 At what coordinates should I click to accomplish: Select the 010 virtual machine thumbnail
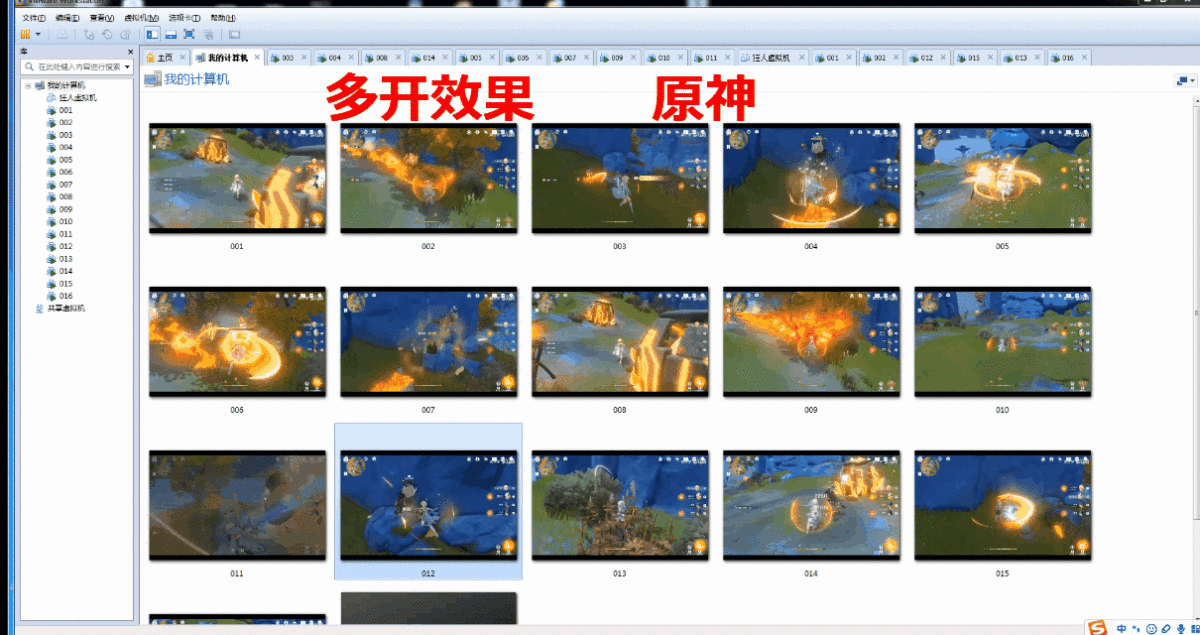pos(1002,342)
